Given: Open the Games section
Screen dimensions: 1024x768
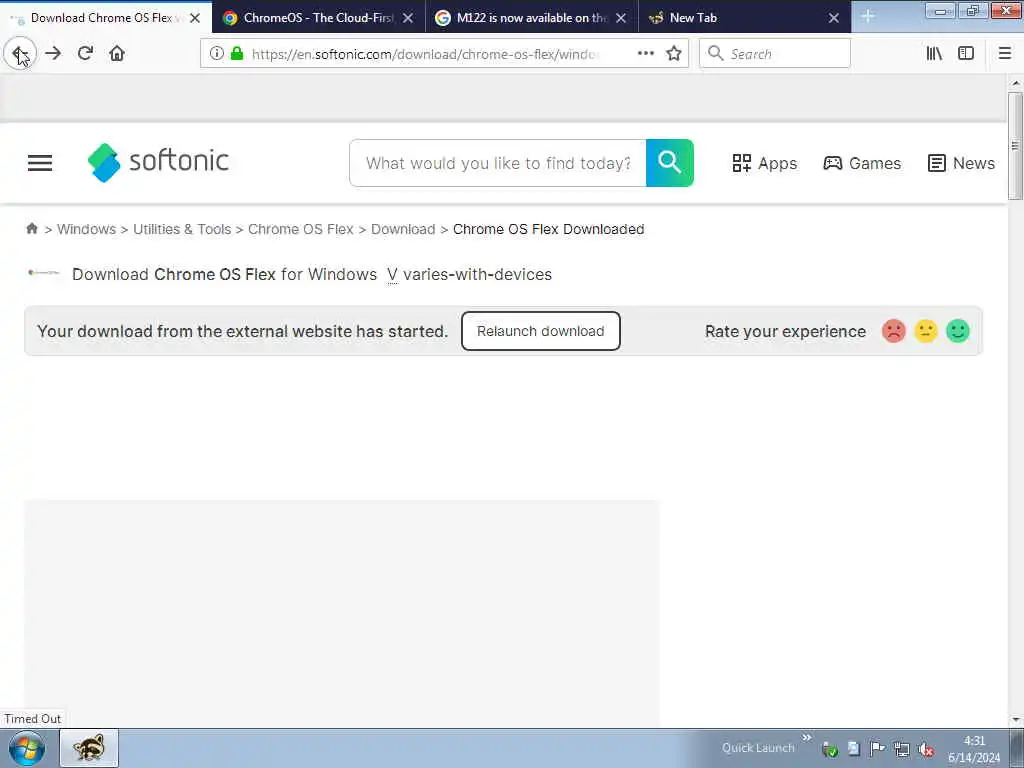Looking at the screenshot, I should 862,163.
